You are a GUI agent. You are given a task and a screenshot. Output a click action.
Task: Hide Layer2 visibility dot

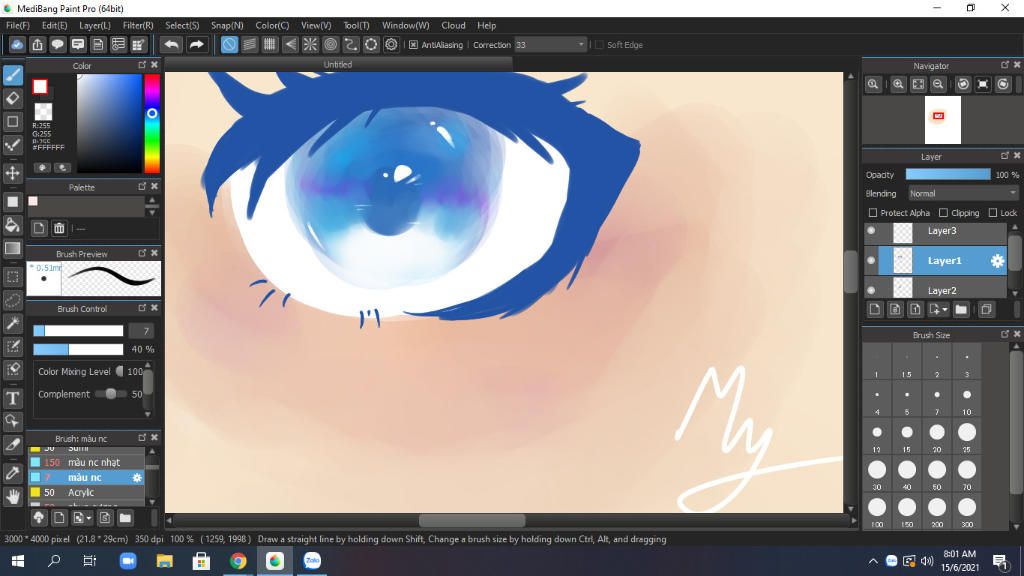tap(871, 290)
